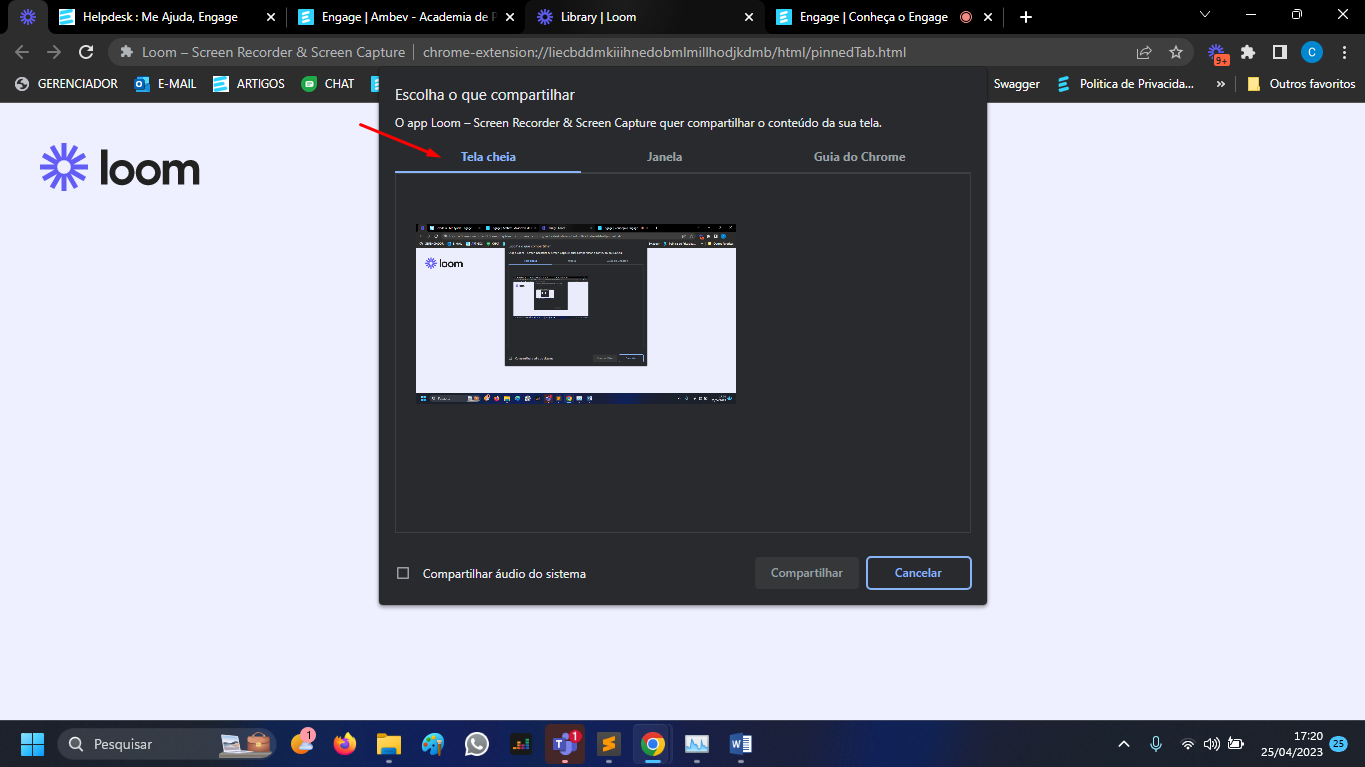Open Sublime Text from taskbar

click(609, 744)
